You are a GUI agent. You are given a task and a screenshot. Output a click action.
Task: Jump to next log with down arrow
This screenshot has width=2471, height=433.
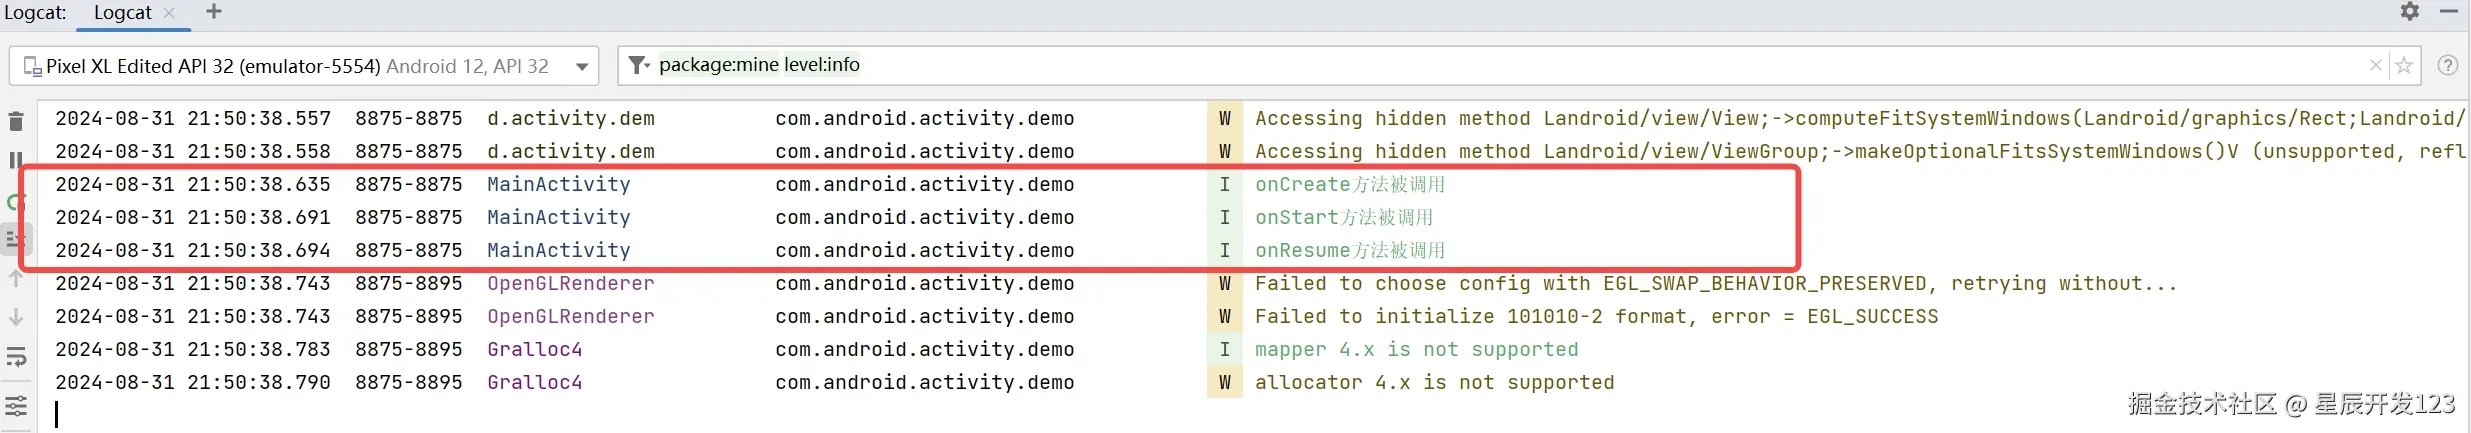pyautogui.click(x=16, y=318)
